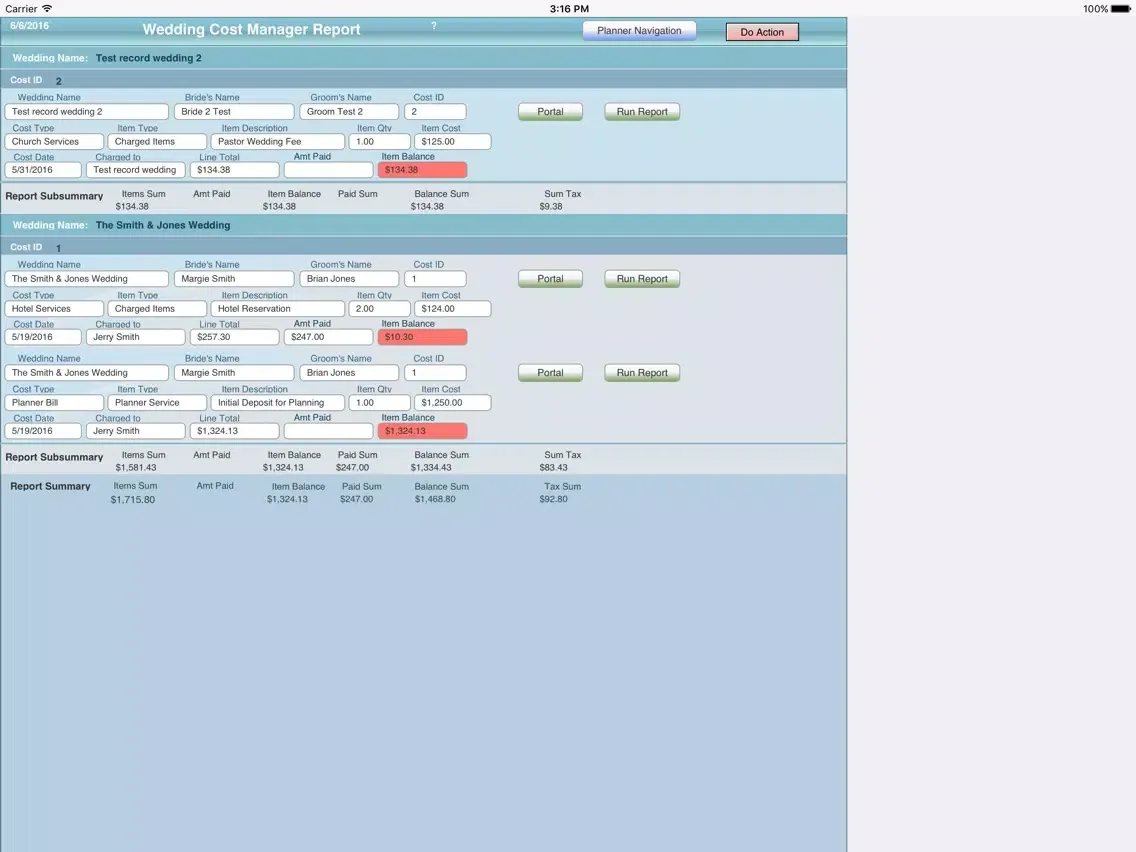Click the empty Amt Paid field for Church Services
Viewport: 1136px width, 852px height.
point(328,170)
